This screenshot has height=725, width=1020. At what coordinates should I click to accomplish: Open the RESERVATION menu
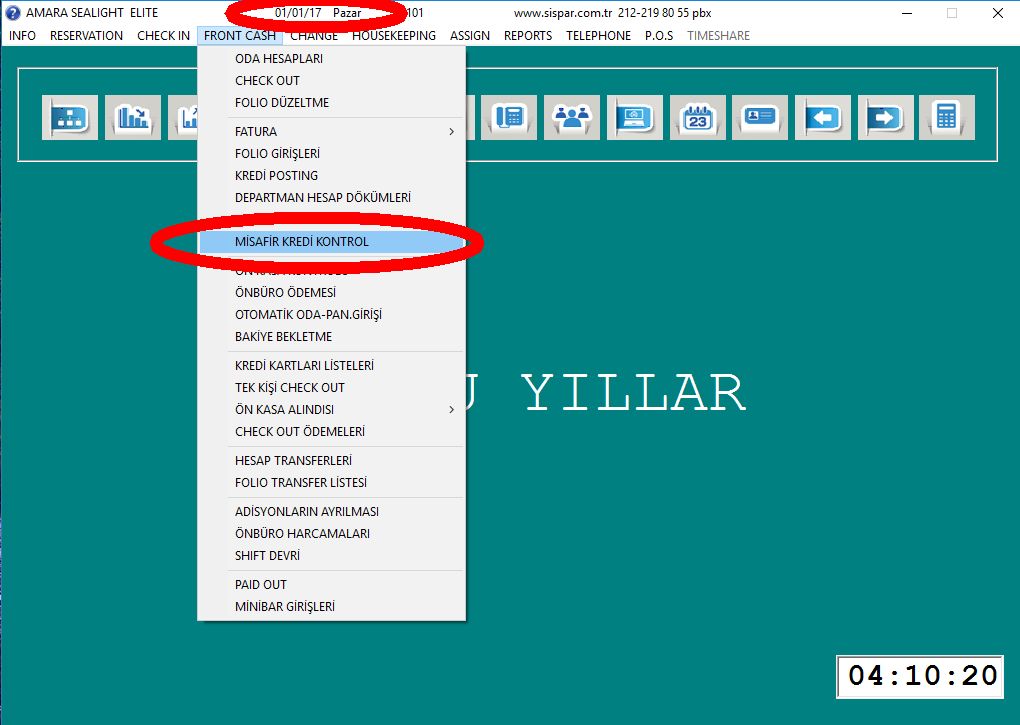click(x=86, y=35)
